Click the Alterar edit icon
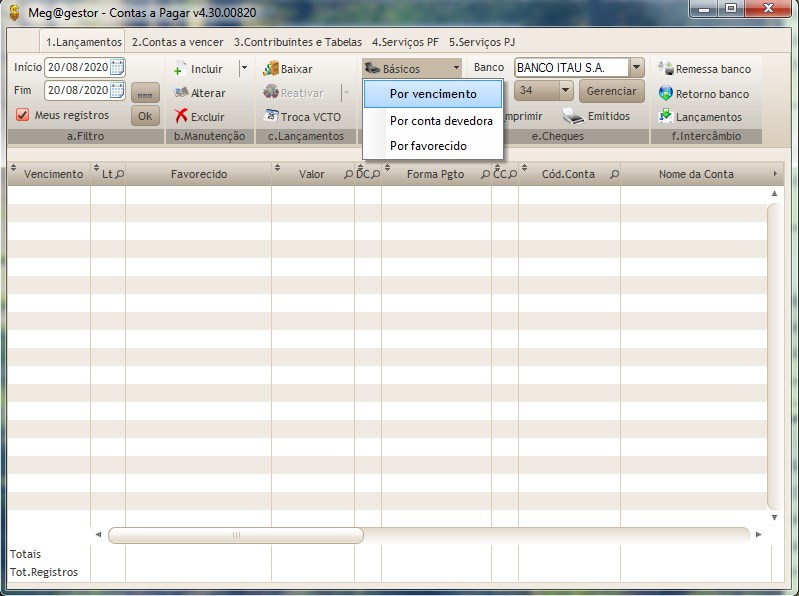Viewport: 799px width, 596px height. coord(181,92)
